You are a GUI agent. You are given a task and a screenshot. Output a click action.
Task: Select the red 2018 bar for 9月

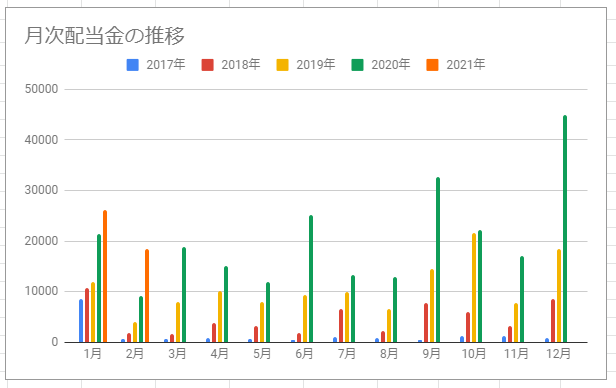(426, 322)
